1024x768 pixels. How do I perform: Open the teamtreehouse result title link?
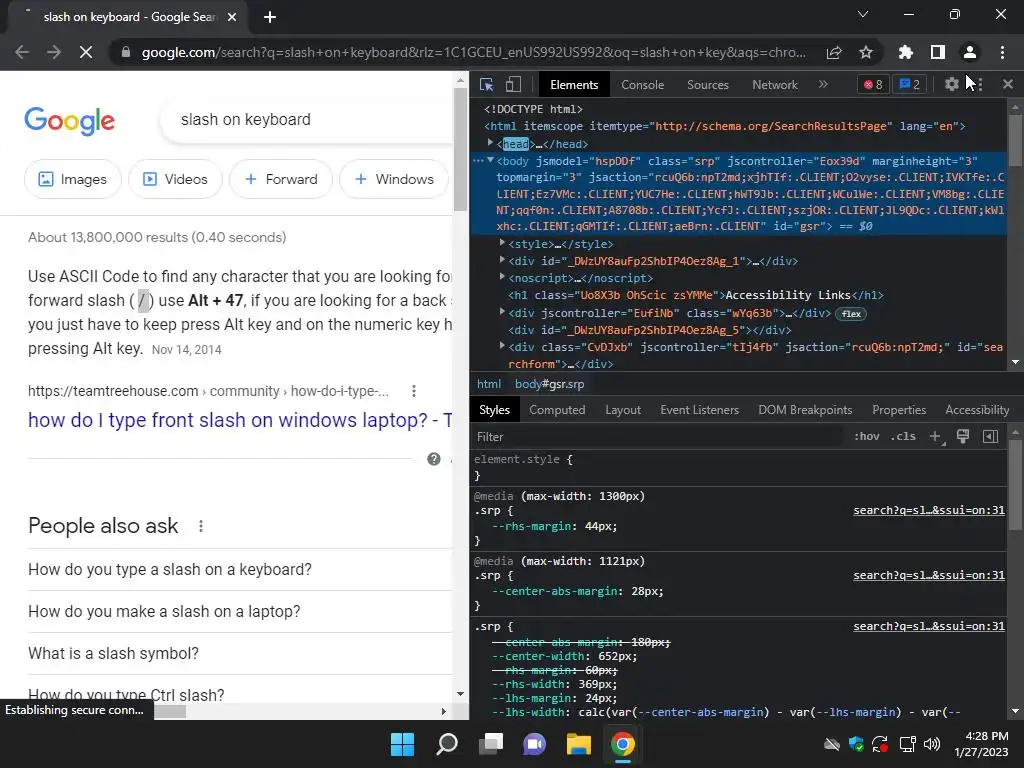(240, 420)
